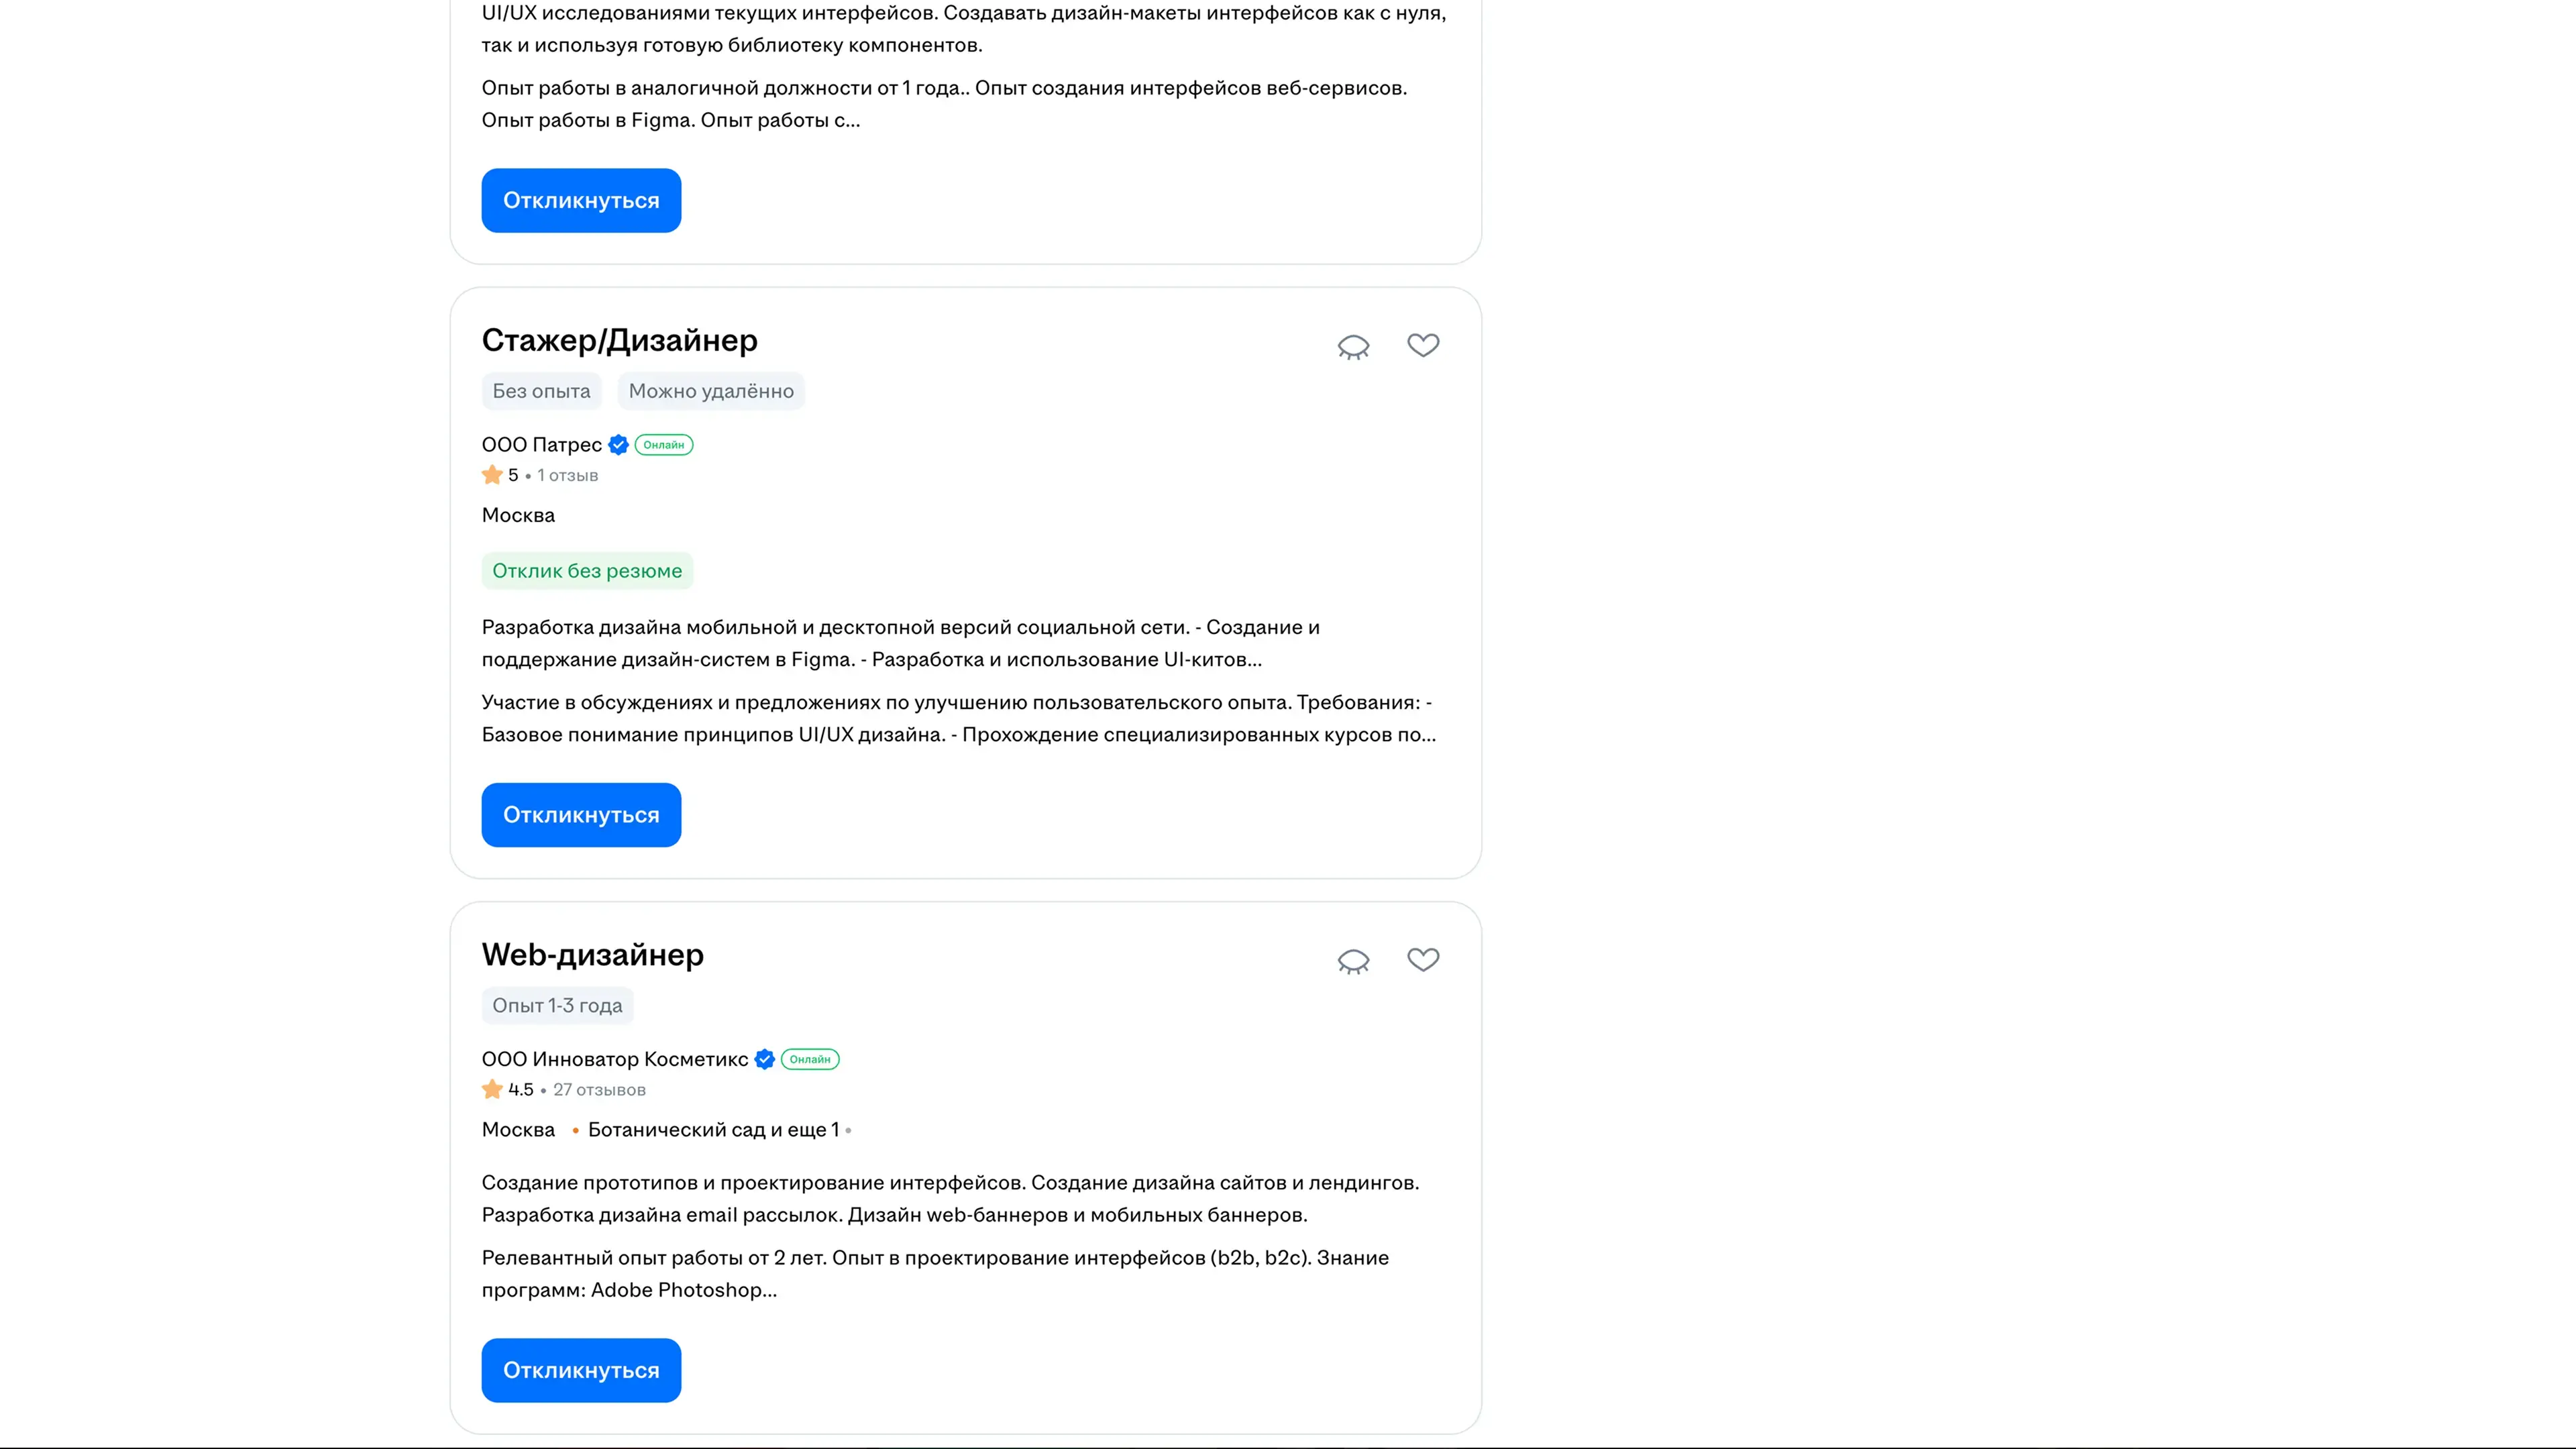The height and width of the screenshot is (1449, 2576).
Task: Click the Отклик без резюме label
Action: (x=587, y=571)
